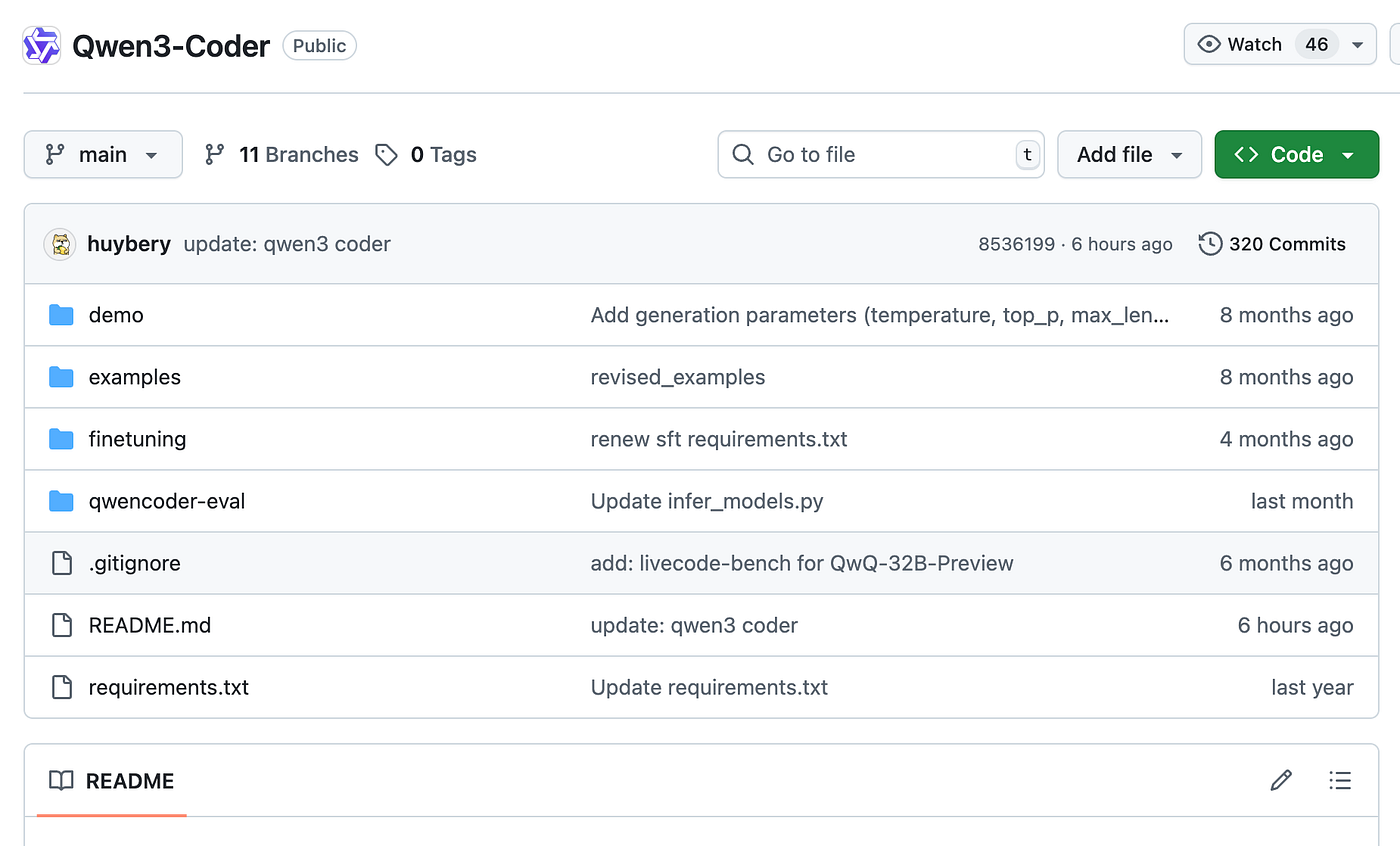Open commit hash 8536199
The width and height of the screenshot is (1400, 846).
coord(1016,244)
